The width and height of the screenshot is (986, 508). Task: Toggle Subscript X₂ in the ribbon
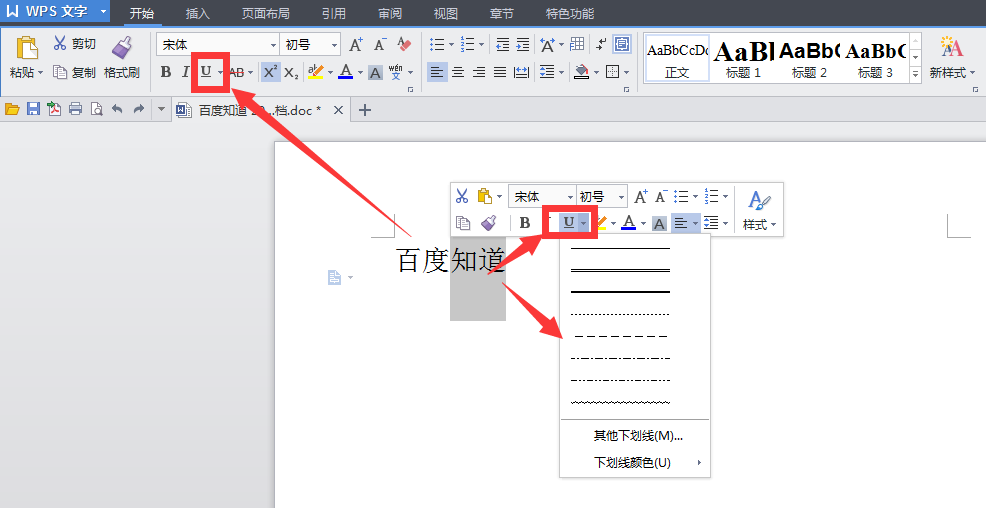291,73
